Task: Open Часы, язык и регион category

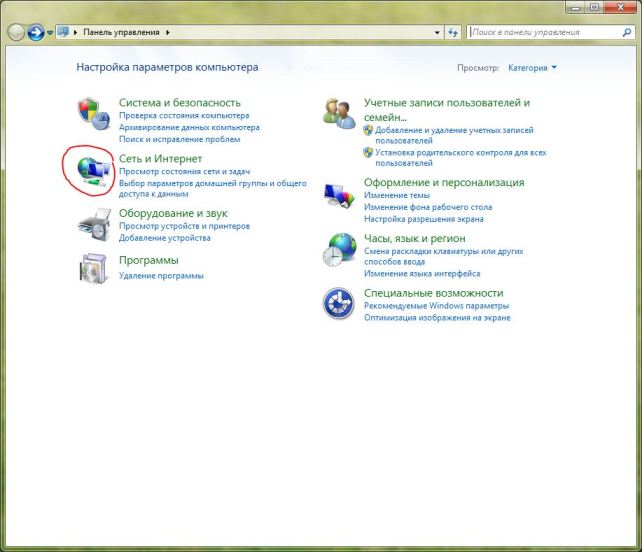Action: click(414, 238)
